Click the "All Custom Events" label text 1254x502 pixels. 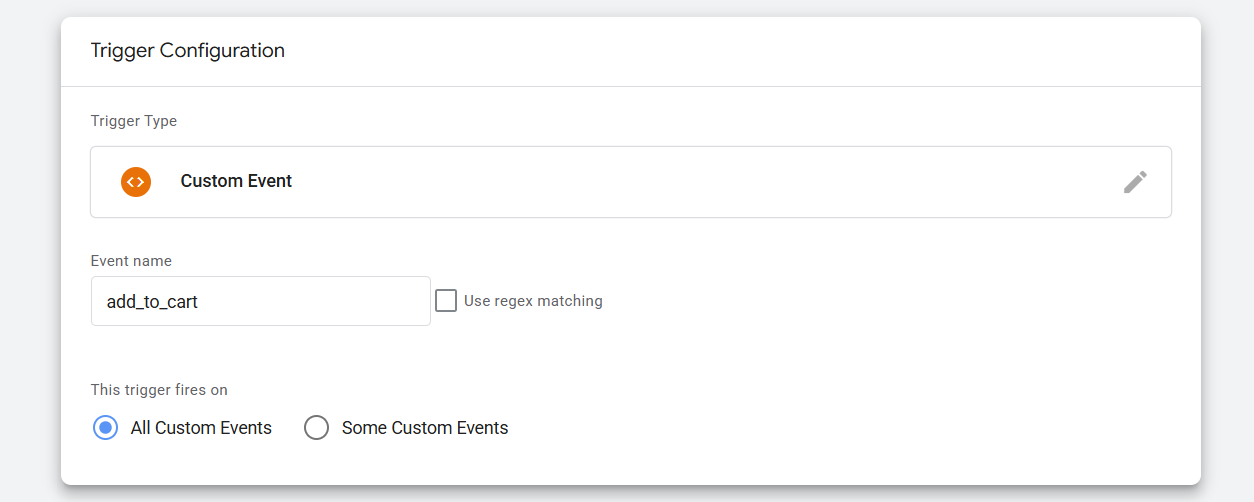[201, 428]
